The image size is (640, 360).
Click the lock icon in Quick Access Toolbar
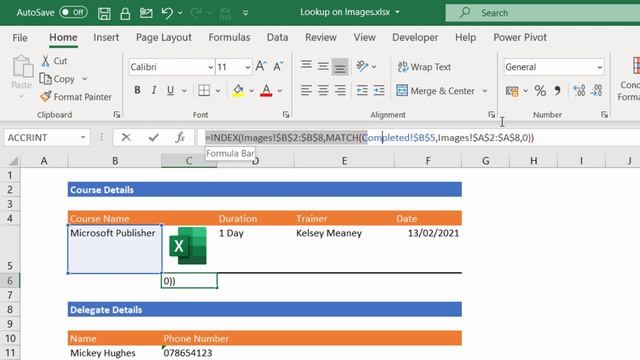click(125, 13)
